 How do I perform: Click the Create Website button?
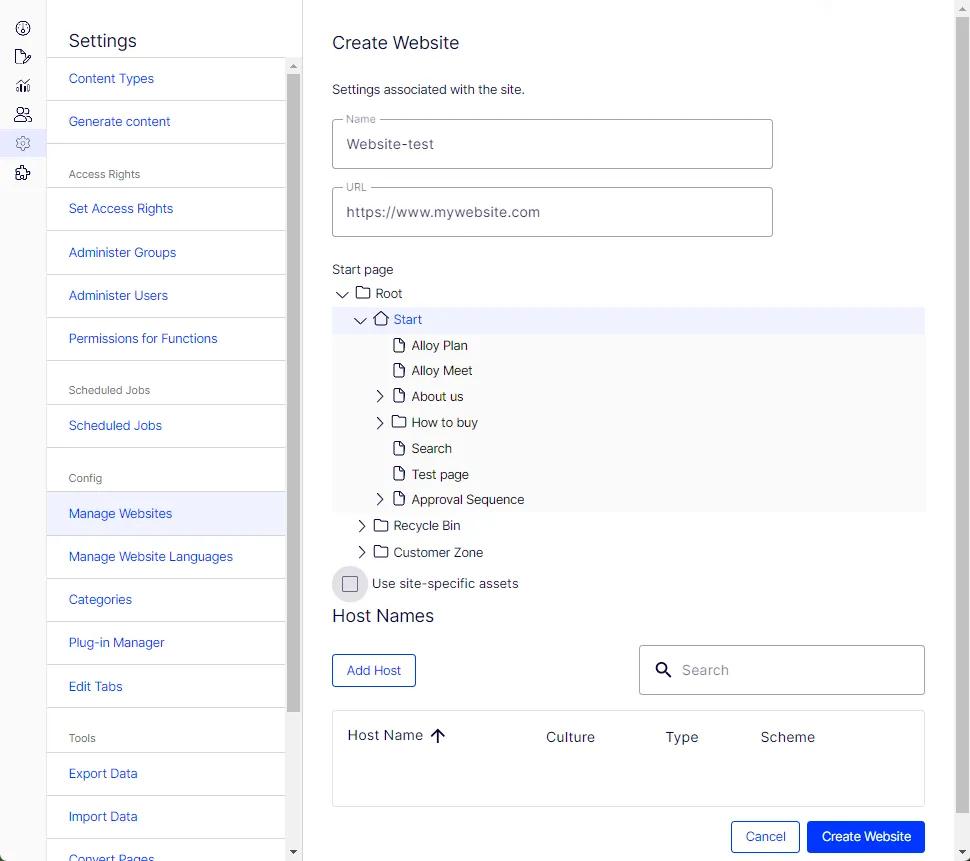866,837
